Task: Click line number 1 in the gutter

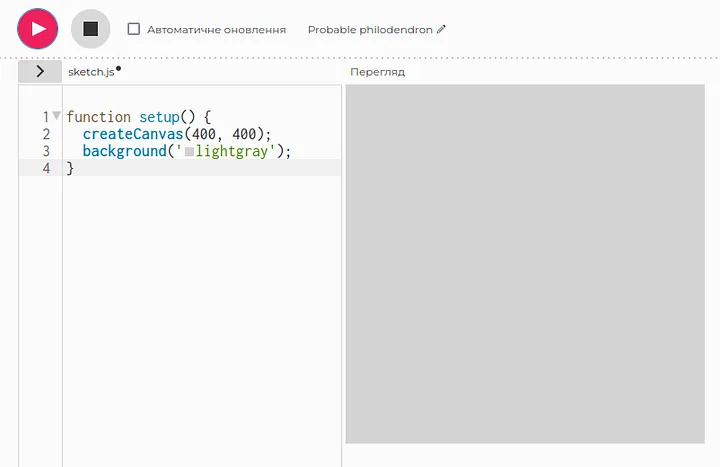Action: click(x=45, y=117)
